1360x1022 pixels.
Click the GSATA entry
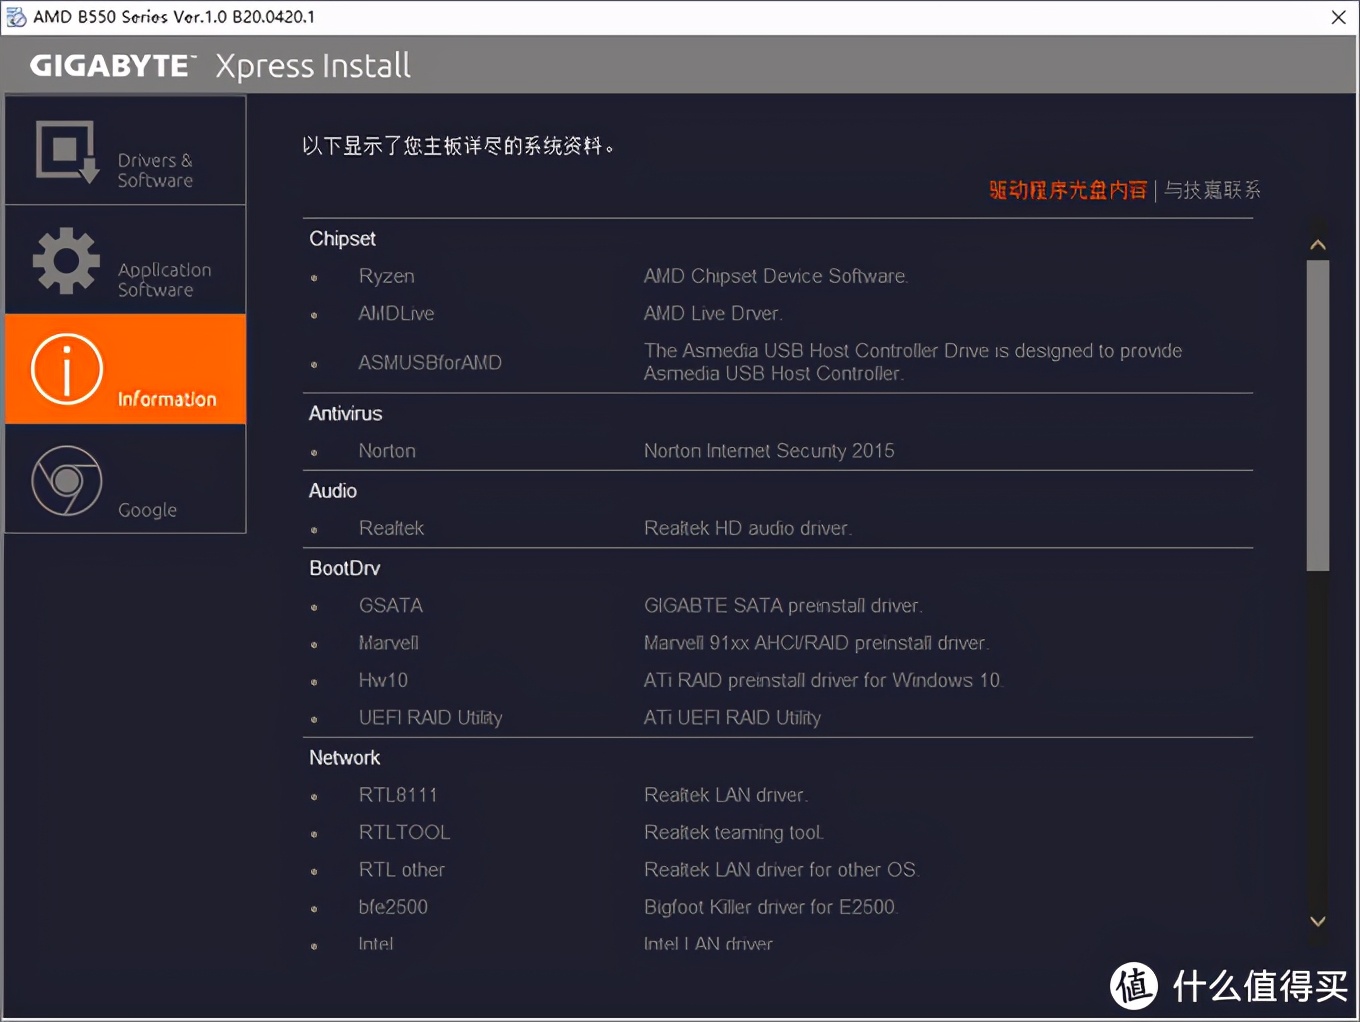(x=391, y=606)
